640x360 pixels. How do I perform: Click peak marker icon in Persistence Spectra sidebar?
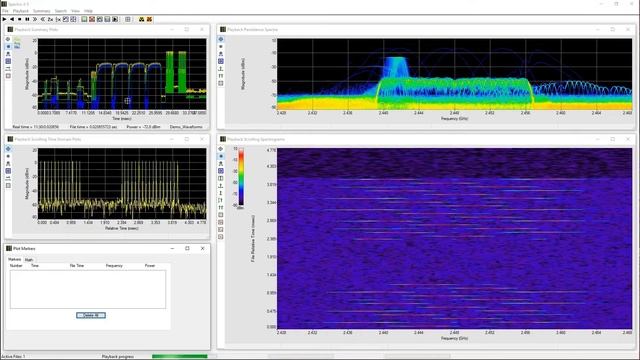221,54
